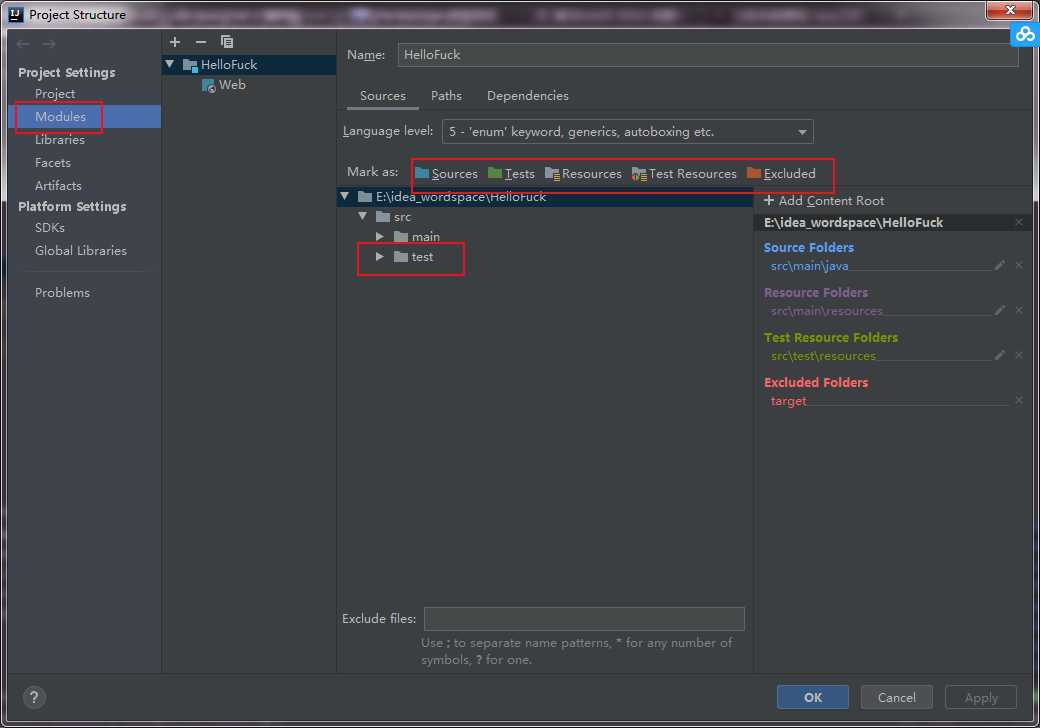Remove target from excluded folders
Image resolution: width=1040 pixels, height=728 pixels.
[1019, 400]
